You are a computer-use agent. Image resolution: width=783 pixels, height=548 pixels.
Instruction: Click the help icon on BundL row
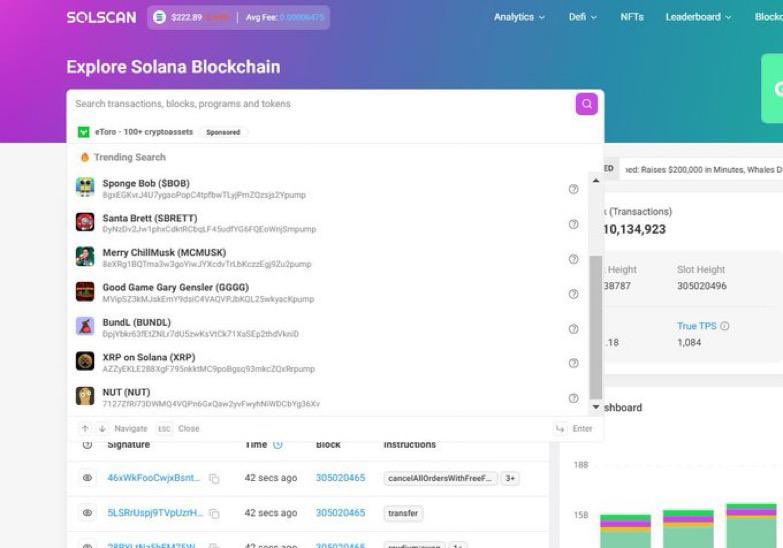[573, 329]
